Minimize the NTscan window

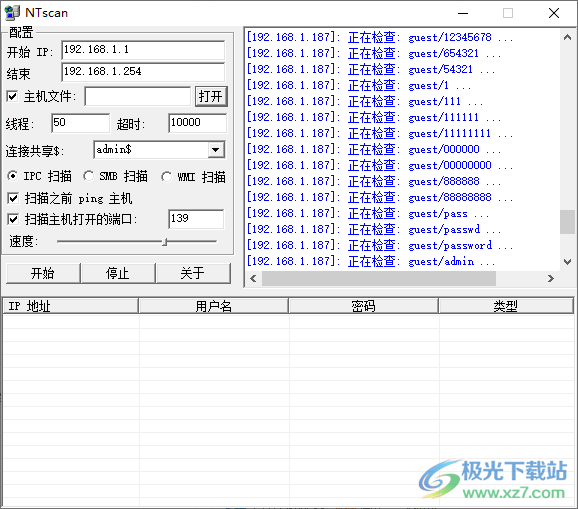463,13
